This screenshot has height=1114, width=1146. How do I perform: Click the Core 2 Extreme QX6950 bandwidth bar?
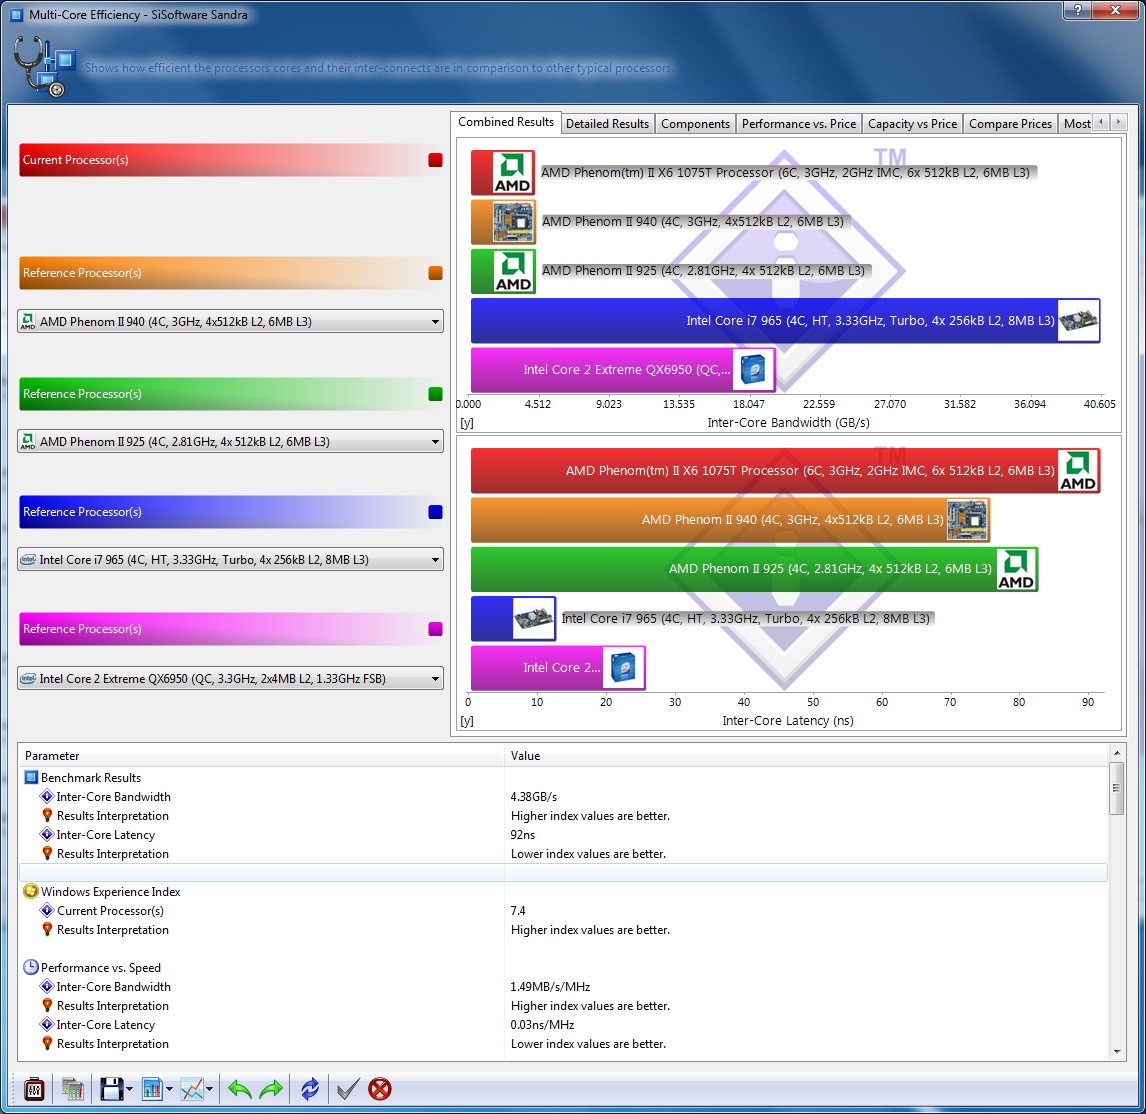click(x=623, y=370)
